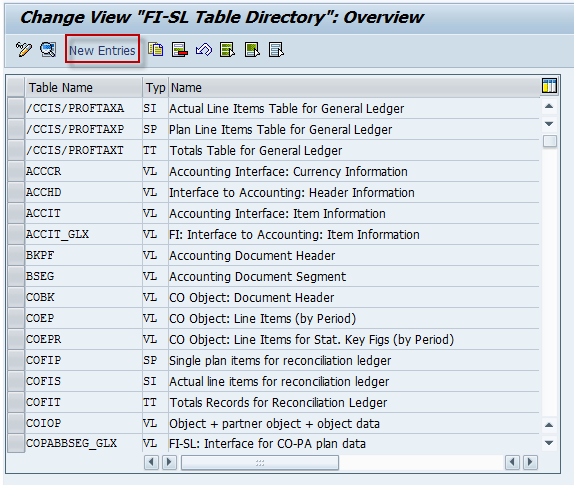This screenshot has height=485, width=574.
Task: Click the Deselect All icon
Action: point(276,50)
